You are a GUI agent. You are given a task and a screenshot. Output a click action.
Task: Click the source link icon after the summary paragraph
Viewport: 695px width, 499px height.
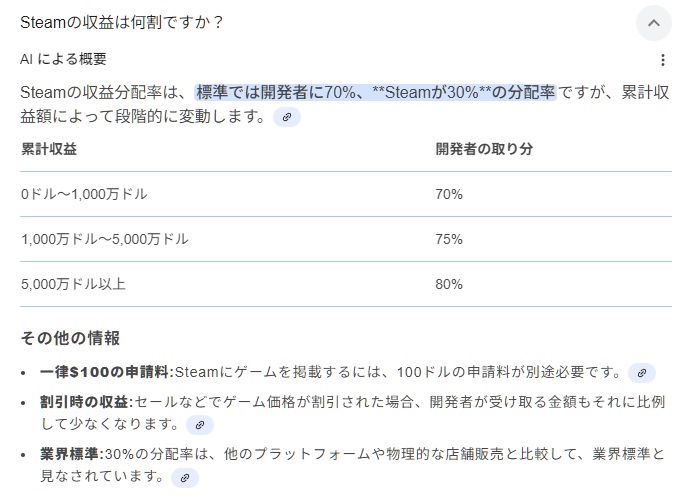tap(287, 118)
